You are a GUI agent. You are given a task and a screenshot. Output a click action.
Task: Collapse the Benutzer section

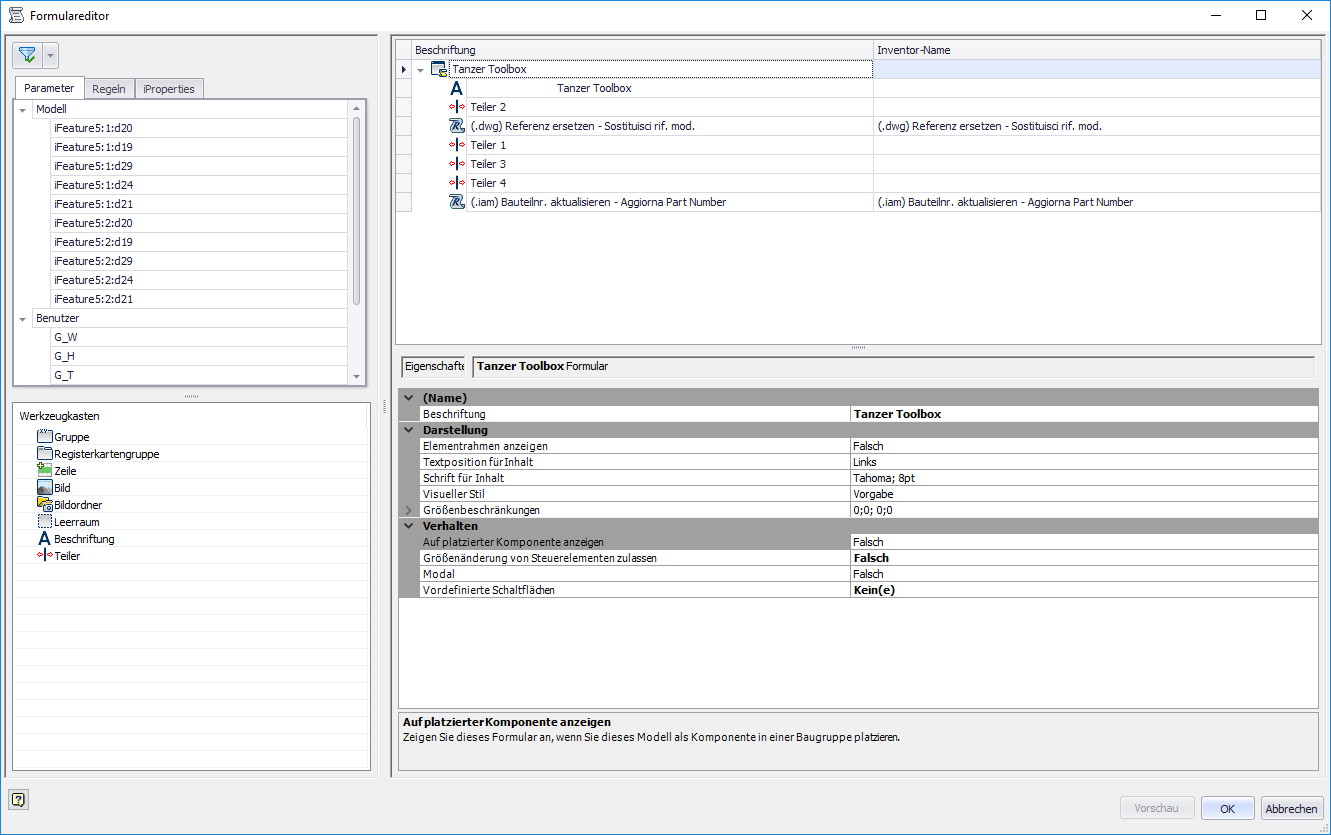tap(22, 317)
